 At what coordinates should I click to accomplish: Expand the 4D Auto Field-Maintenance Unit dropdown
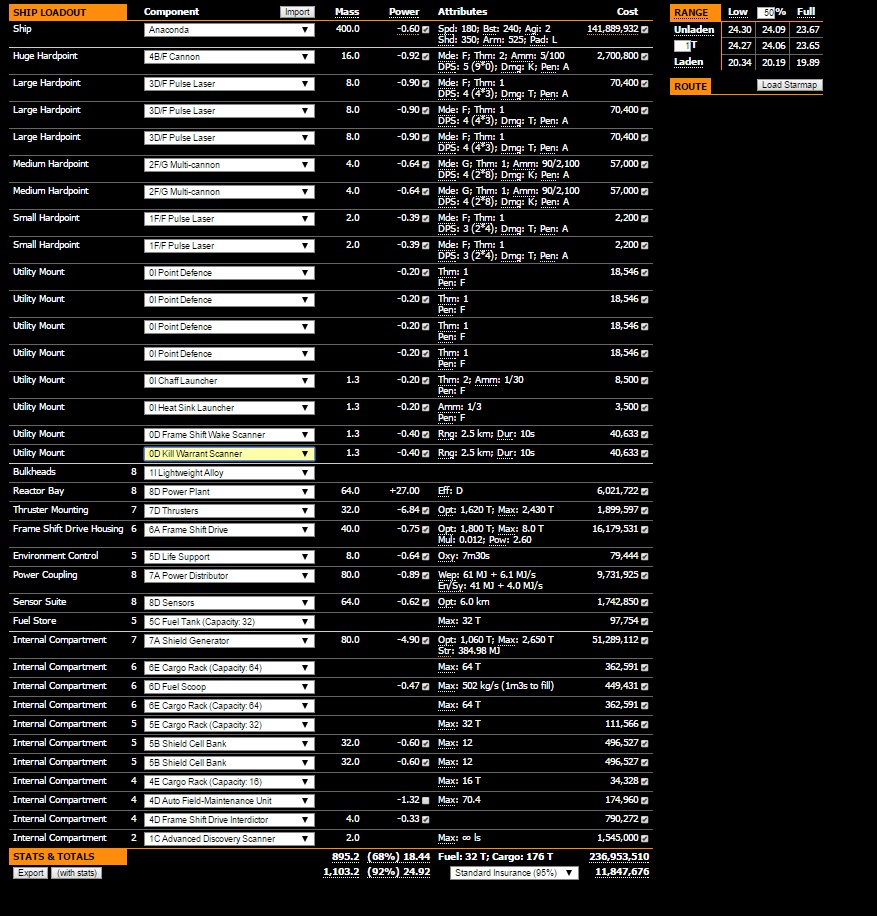tap(229, 801)
